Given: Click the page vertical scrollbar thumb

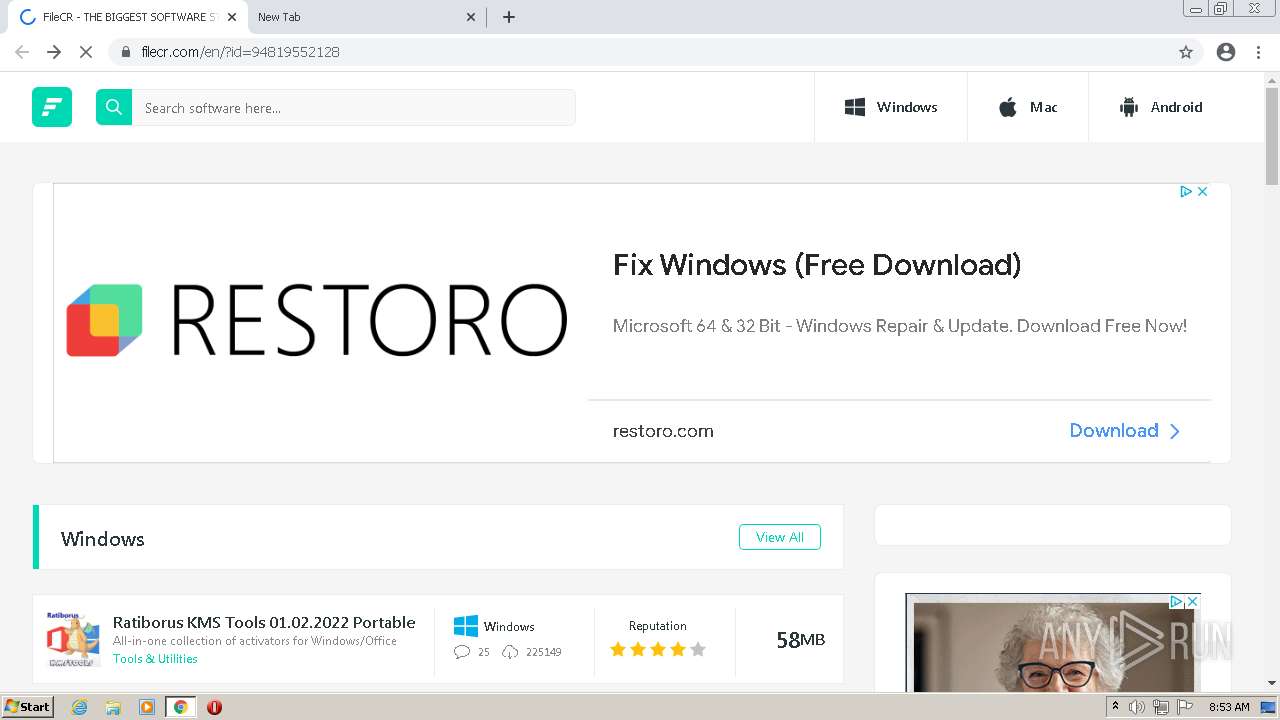Looking at the screenshot, I should pos(1272,137).
